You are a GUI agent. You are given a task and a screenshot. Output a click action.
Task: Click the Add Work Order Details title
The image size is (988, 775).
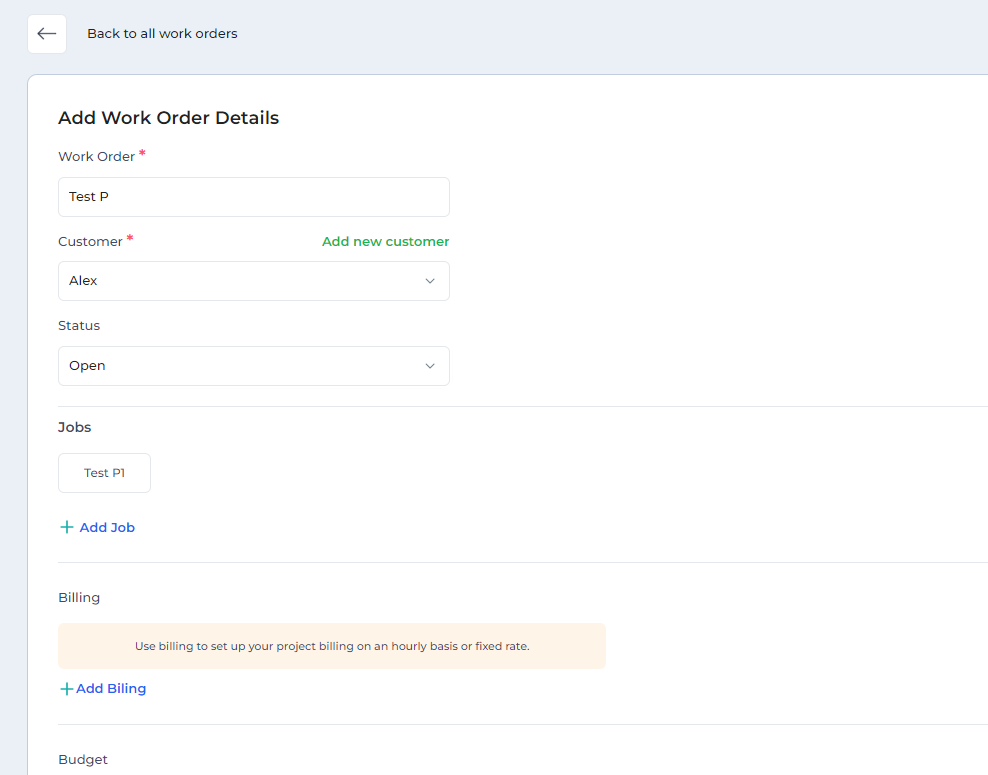click(x=168, y=118)
